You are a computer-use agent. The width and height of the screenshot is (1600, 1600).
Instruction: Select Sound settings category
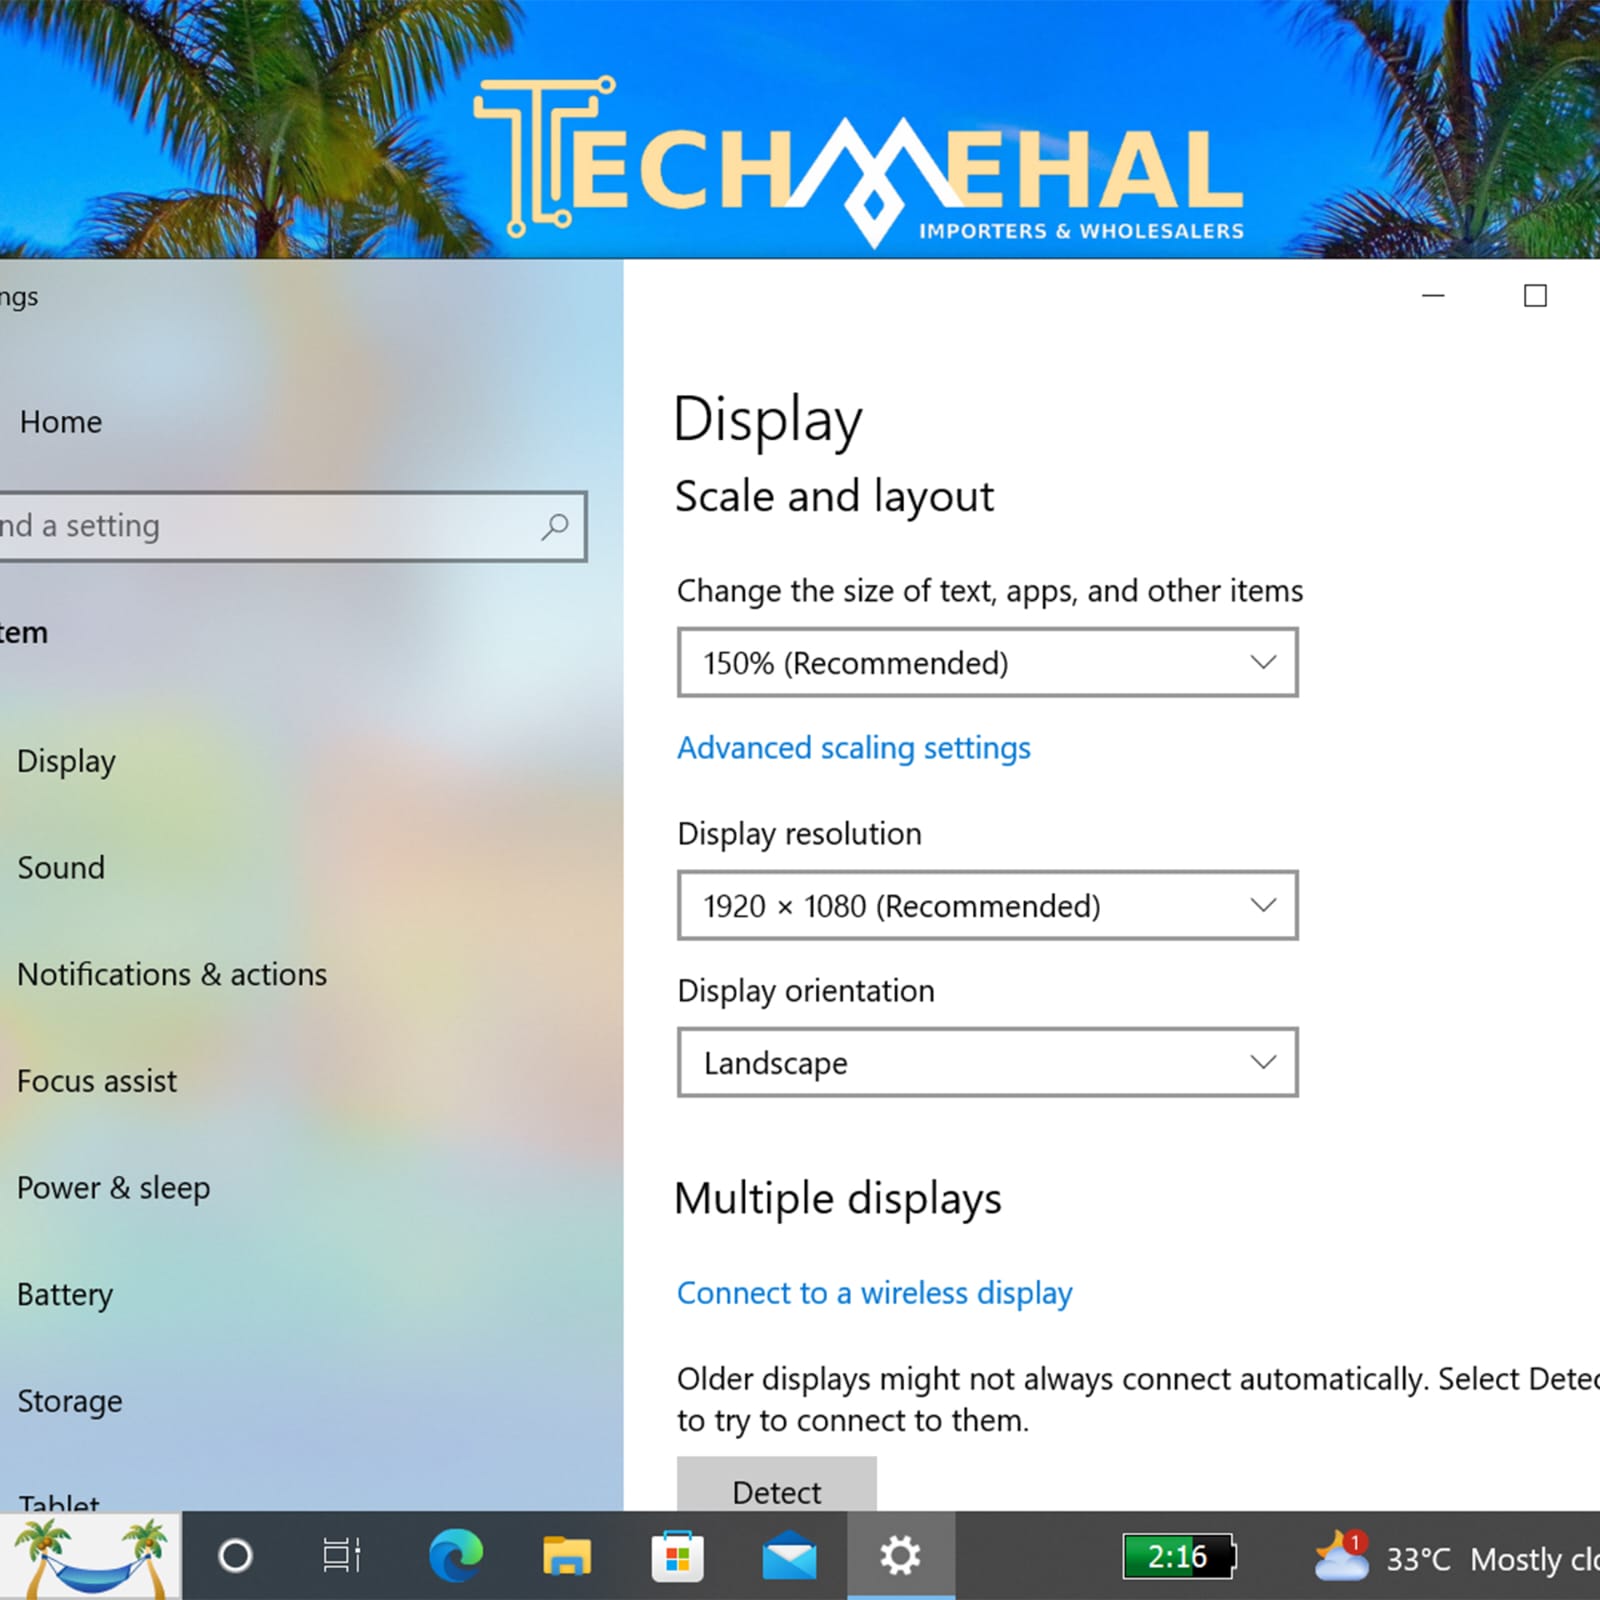point(61,867)
